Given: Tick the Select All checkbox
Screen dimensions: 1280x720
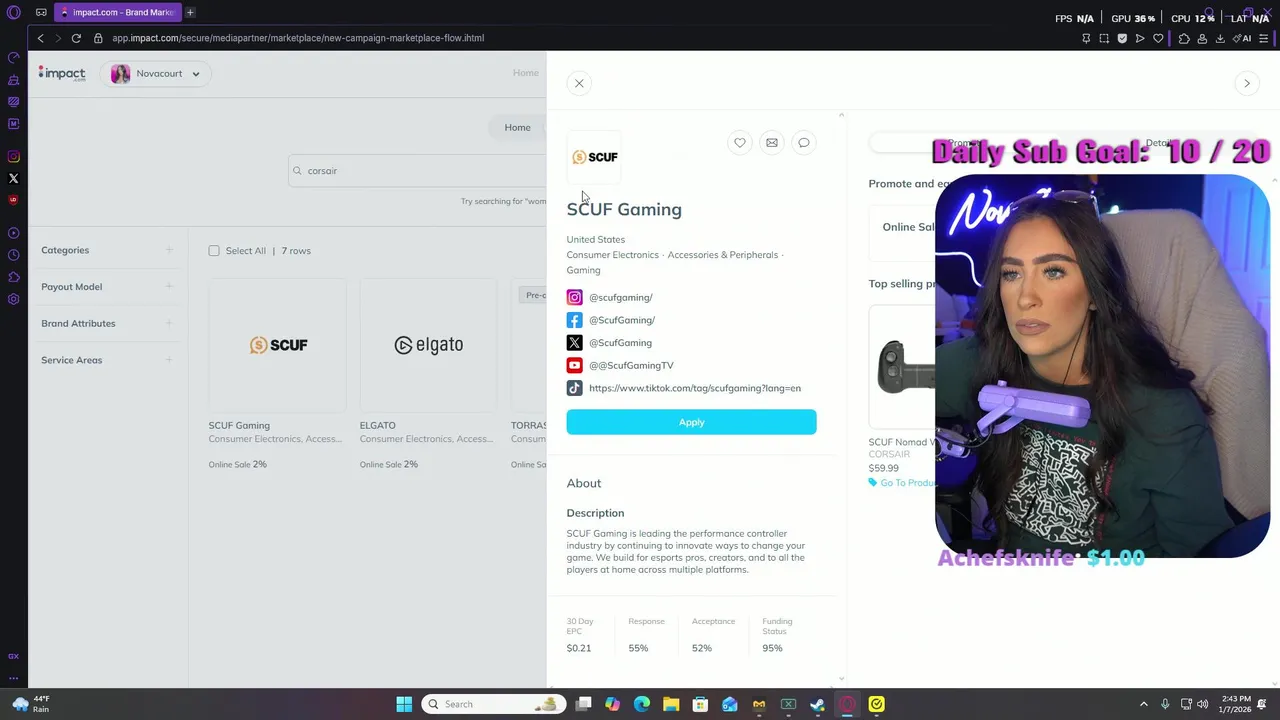Looking at the screenshot, I should pos(214,251).
